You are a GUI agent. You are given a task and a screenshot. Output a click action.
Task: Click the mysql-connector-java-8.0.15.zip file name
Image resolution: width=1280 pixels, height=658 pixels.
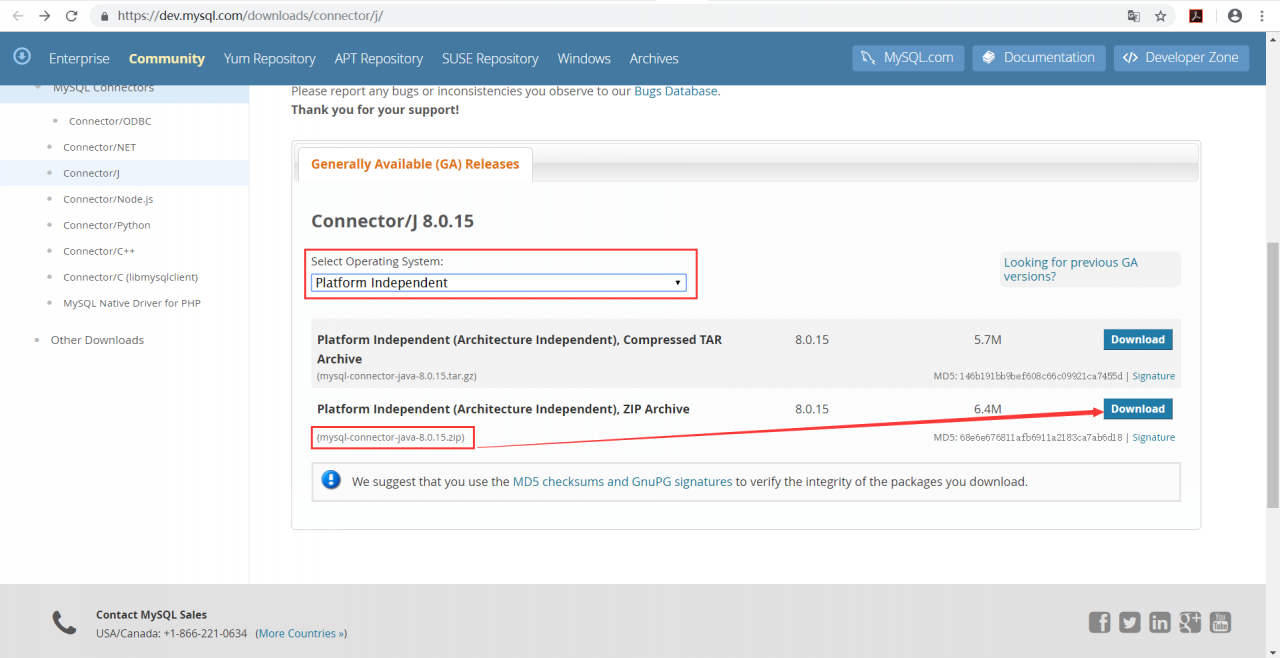click(x=393, y=437)
